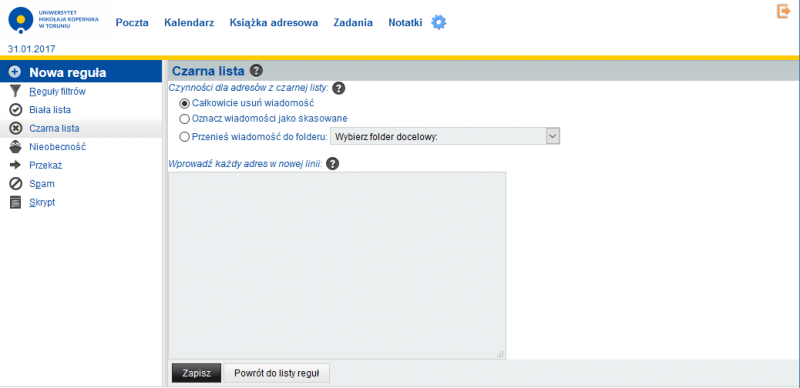Go to Czarna lista link
The width and height of the screenshot is (800, 388).
pyautogui.click(x=54, y=129)
